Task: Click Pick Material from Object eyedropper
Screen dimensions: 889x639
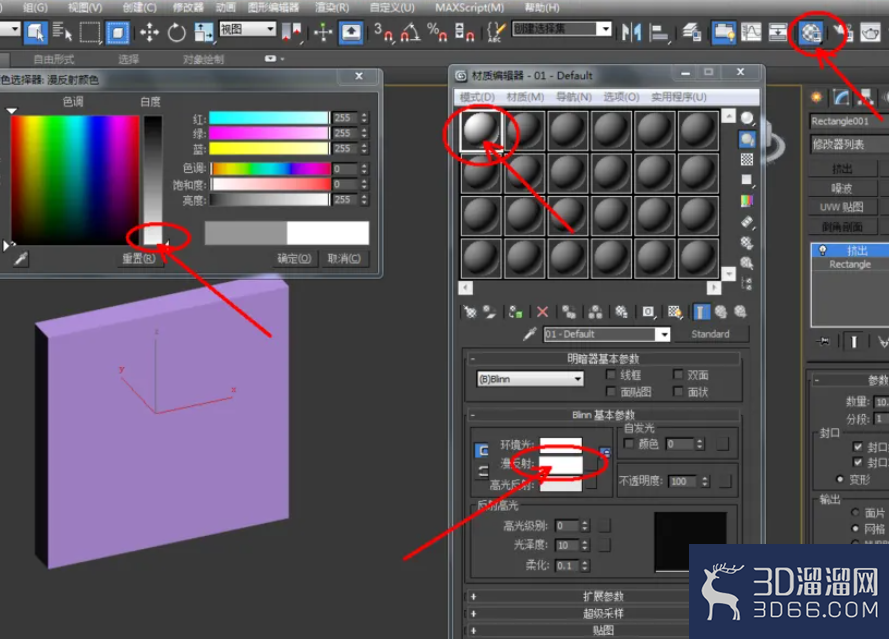Action: click(529, 334)
